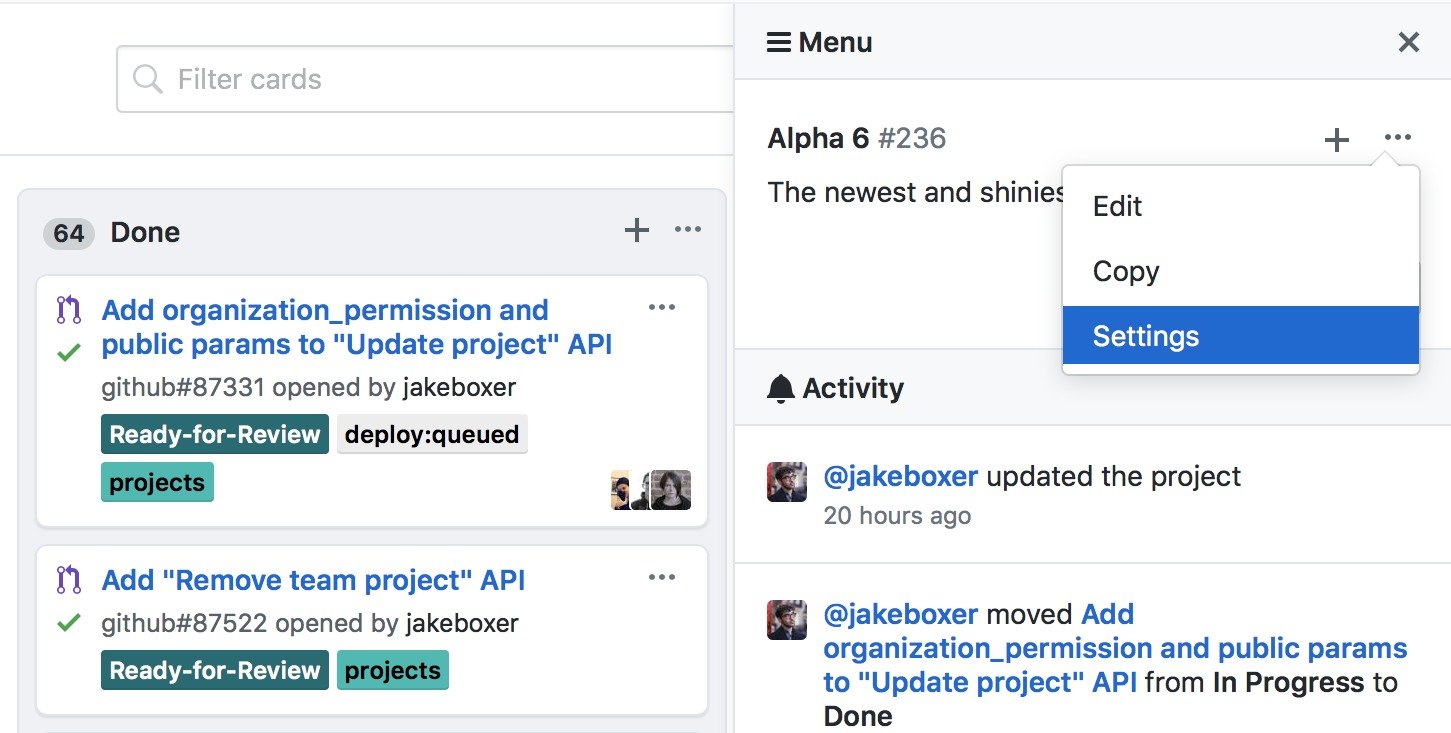
Task: Click jakeboxer avatar beside "updated the project"
Action: click(x=786, y=482)
